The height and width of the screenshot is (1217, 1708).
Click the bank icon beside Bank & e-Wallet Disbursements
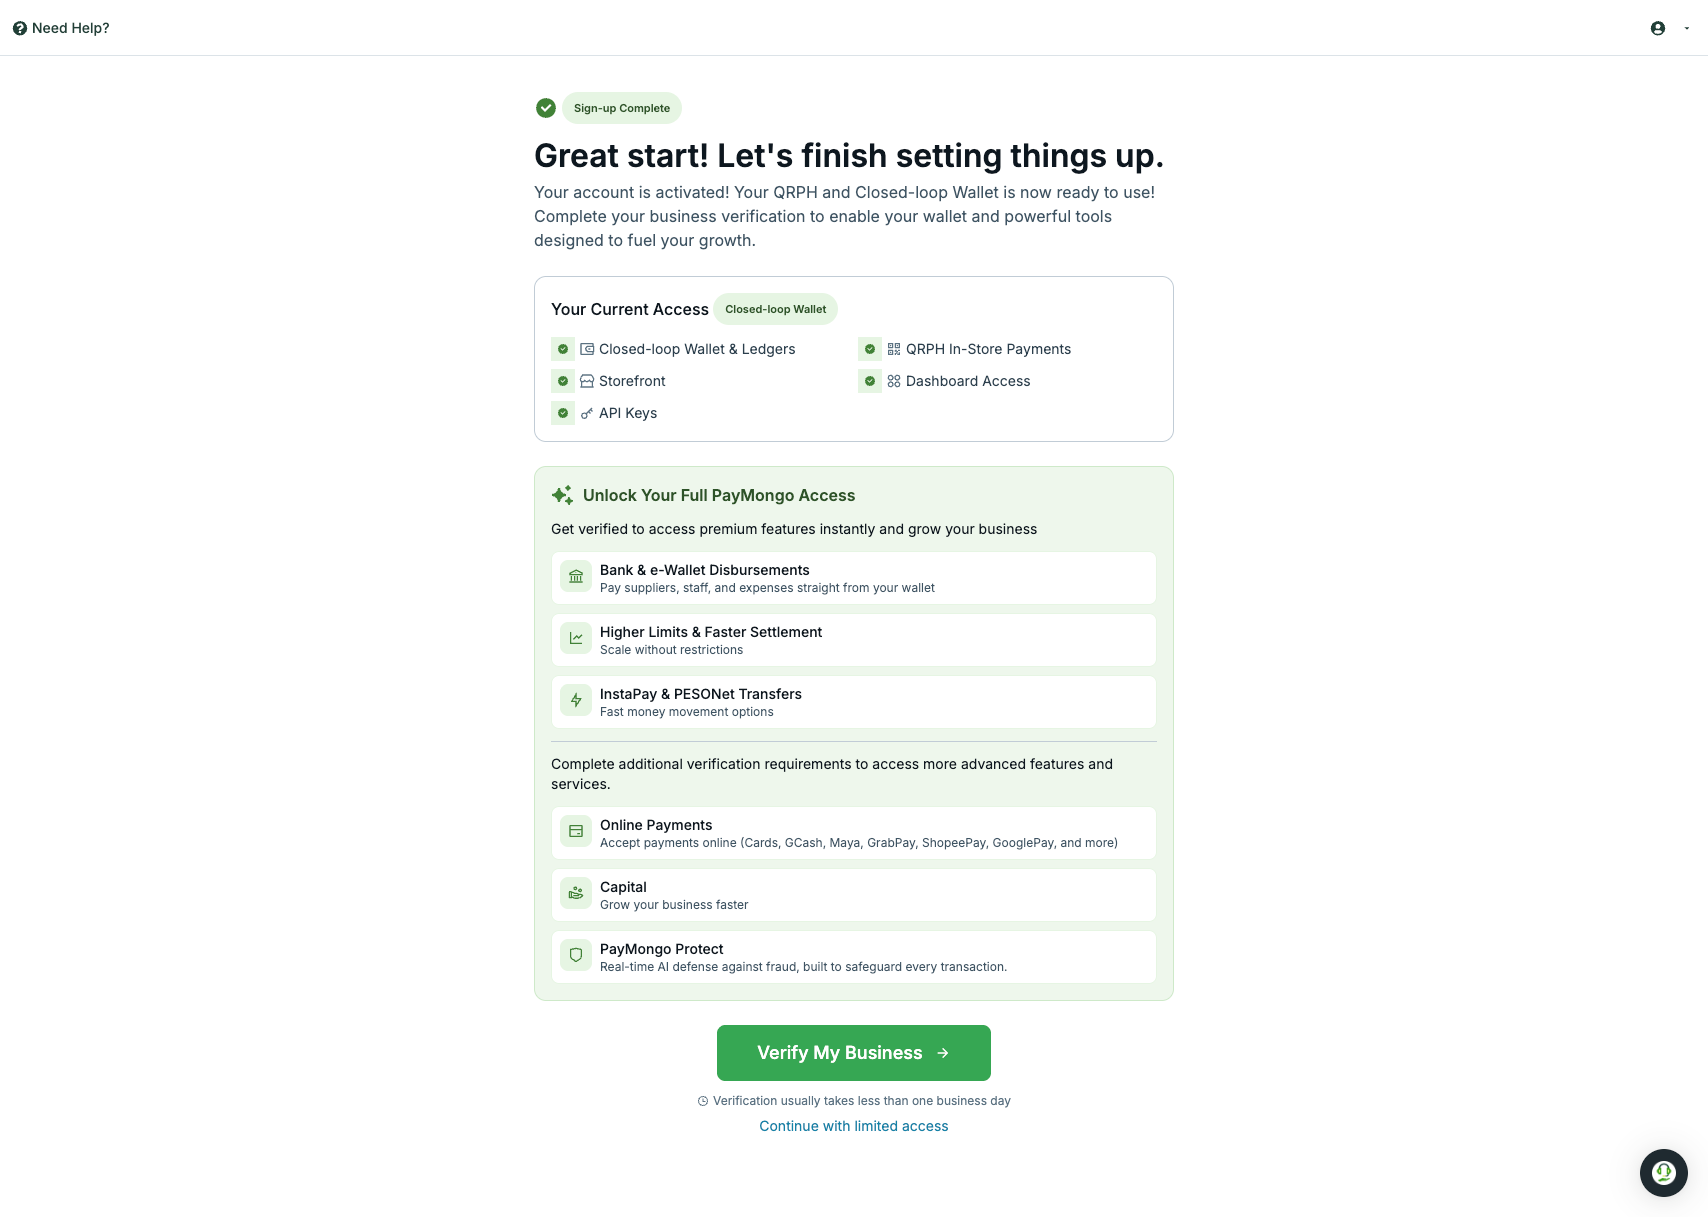576,576
